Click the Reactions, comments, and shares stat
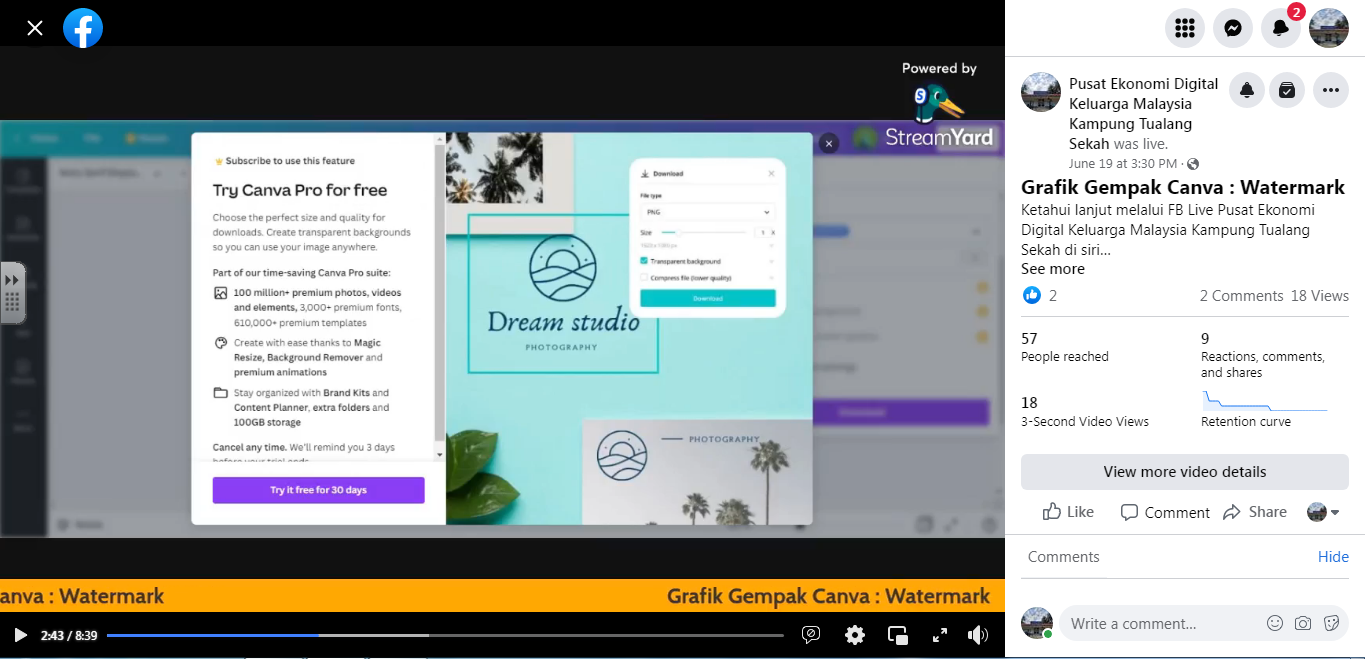Image resolution: width=1365 pixels, height=659 pixels. (1263, 355)
